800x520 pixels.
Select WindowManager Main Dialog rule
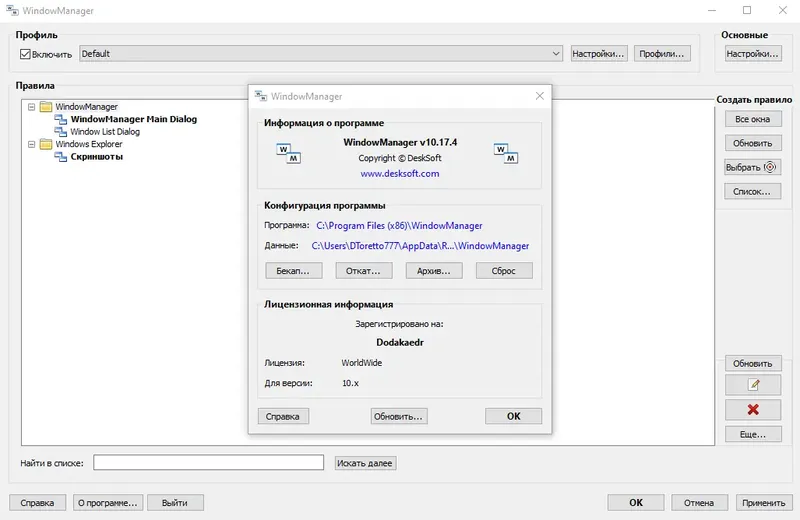pos(134,119)
